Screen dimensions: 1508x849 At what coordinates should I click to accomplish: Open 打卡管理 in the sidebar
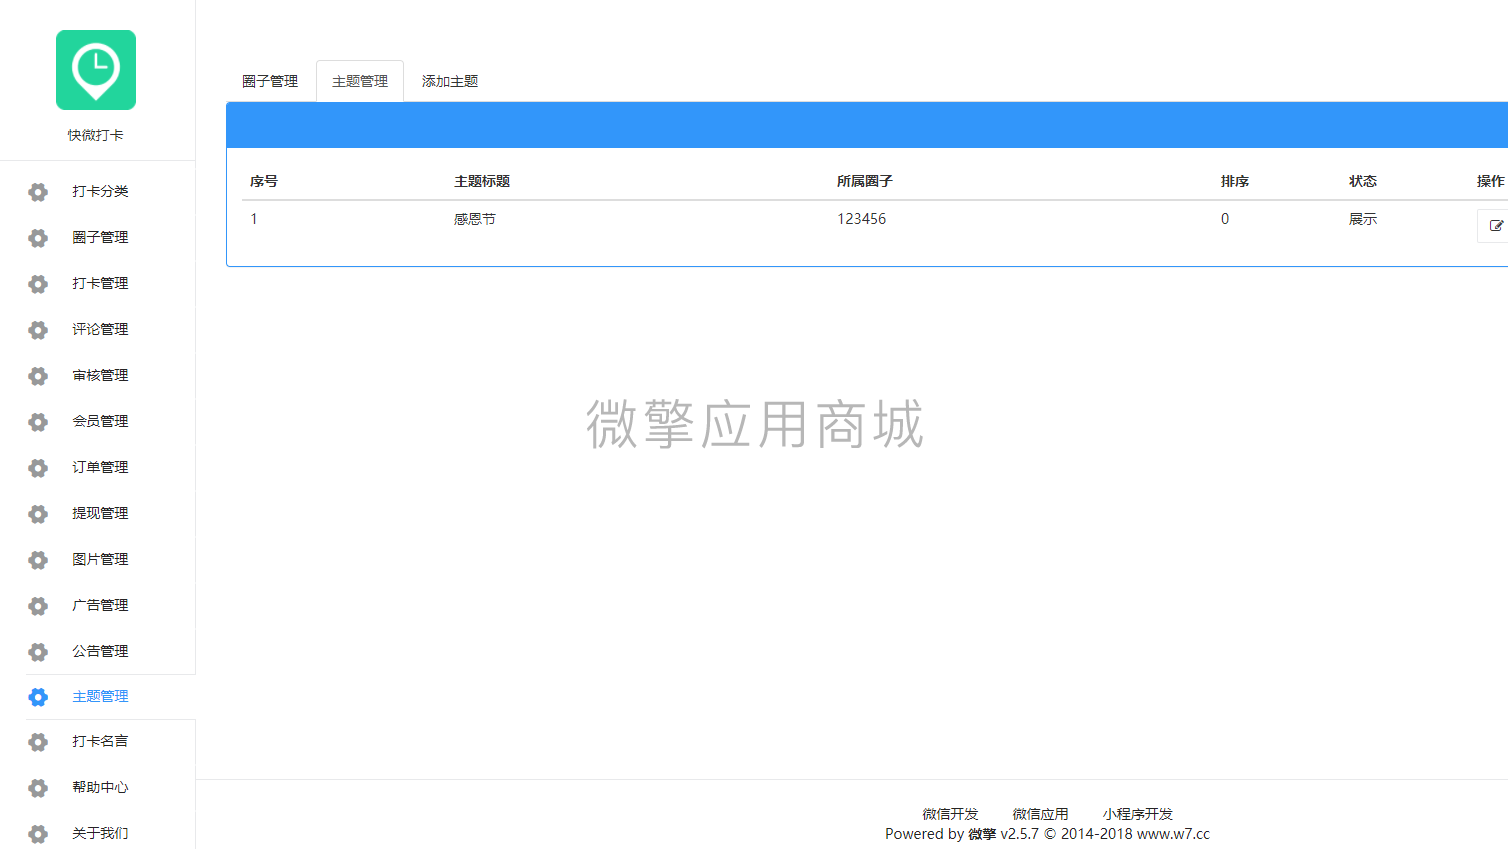[x=99, y=284]
